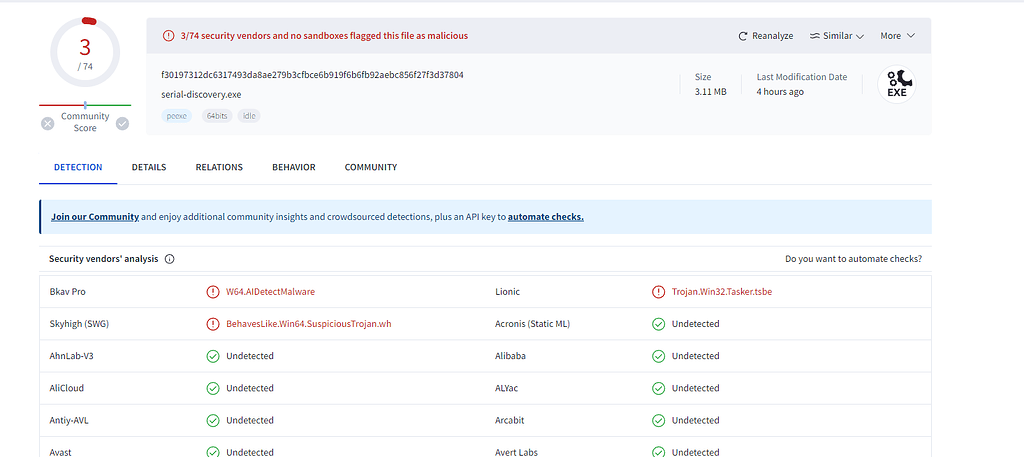Click the warning icon in the red banner
Screen dimensions: 1024x457
(x=168, y=36)
